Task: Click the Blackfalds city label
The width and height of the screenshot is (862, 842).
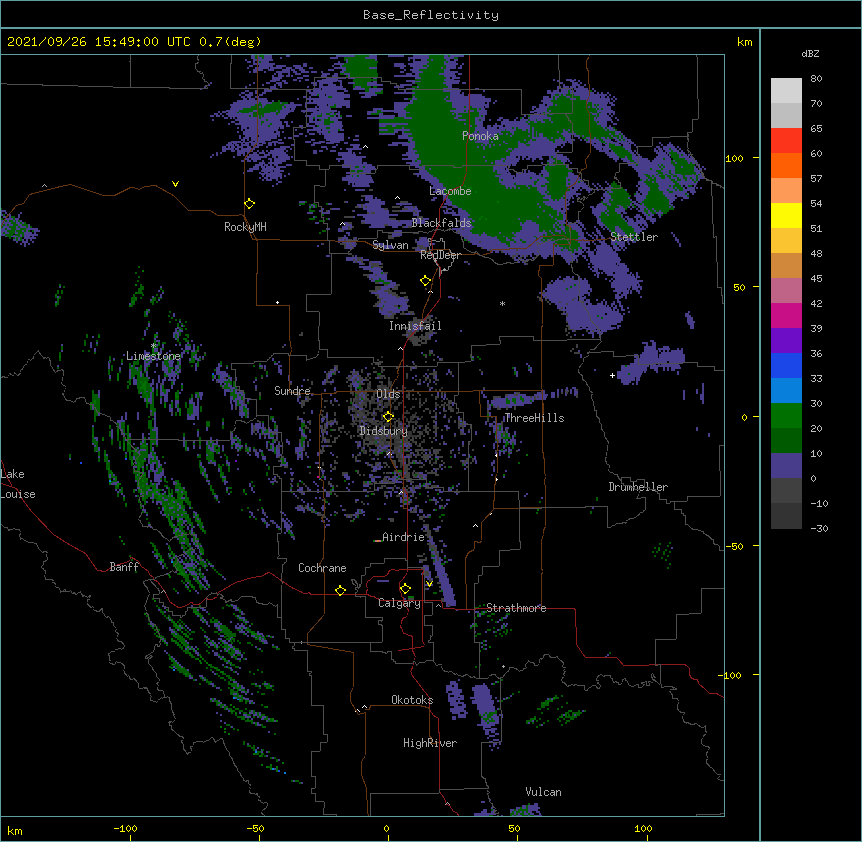Action: coord(441,223)
